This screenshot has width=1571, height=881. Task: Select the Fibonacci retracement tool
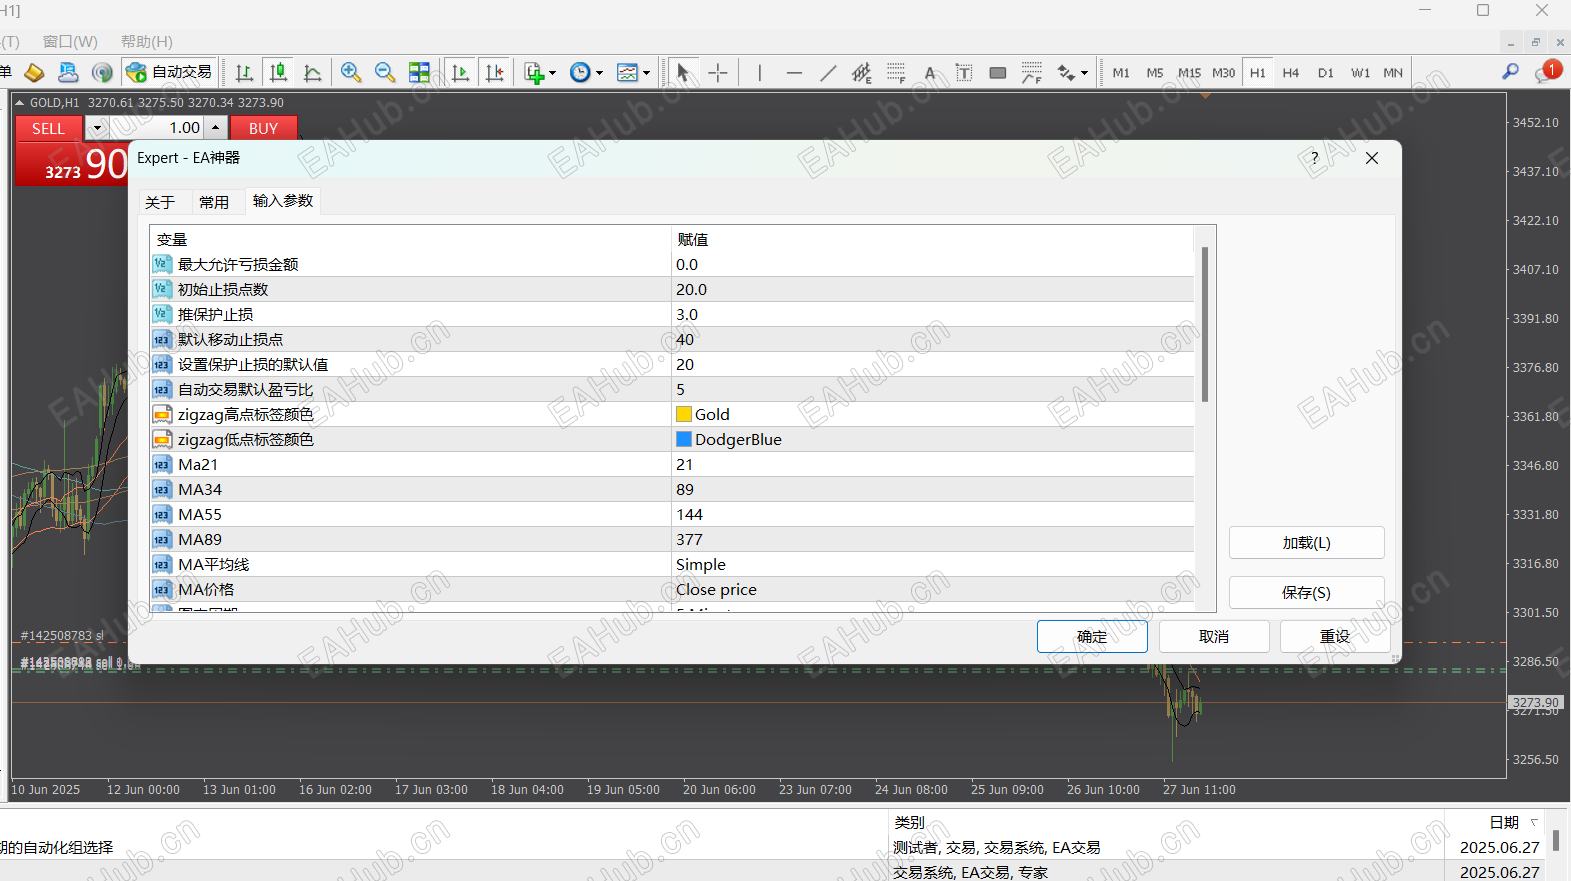click(896, 72)
